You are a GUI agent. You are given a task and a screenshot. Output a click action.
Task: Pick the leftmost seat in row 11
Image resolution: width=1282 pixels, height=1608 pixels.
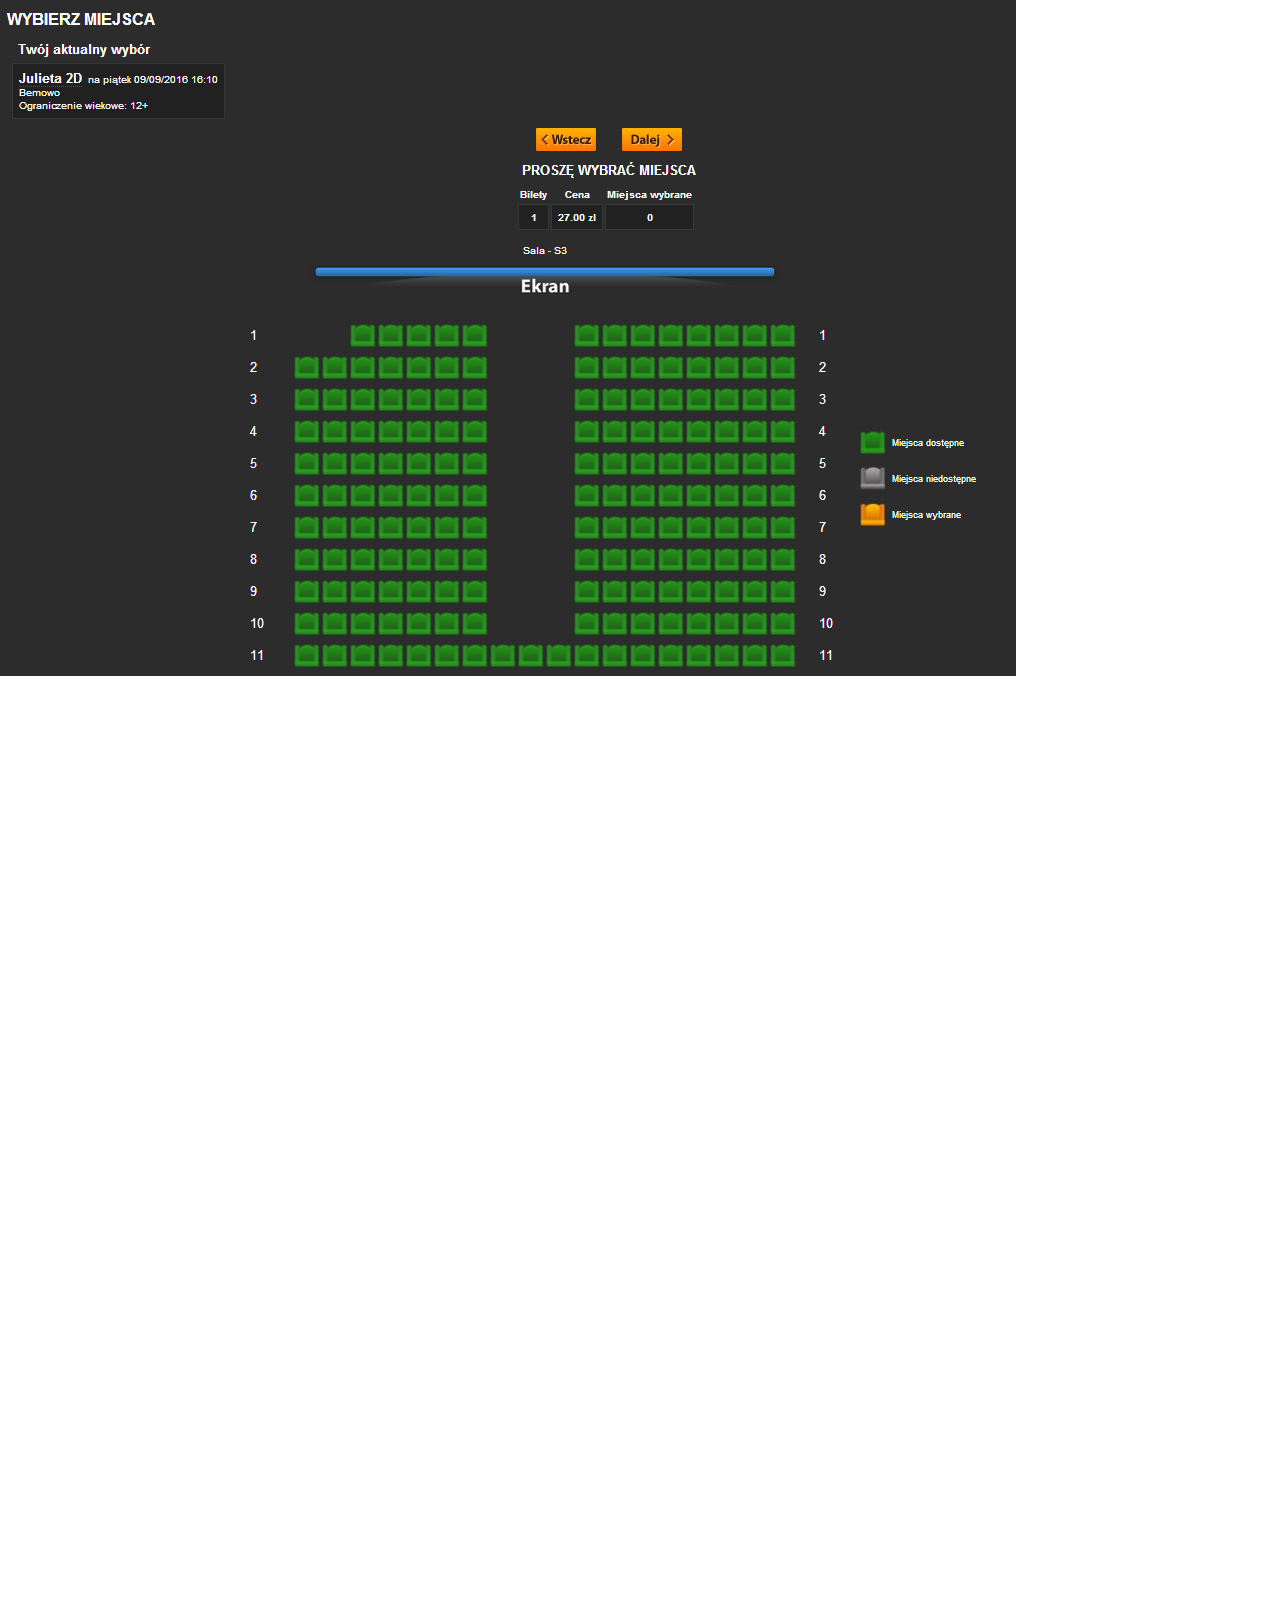pos(307,656)
